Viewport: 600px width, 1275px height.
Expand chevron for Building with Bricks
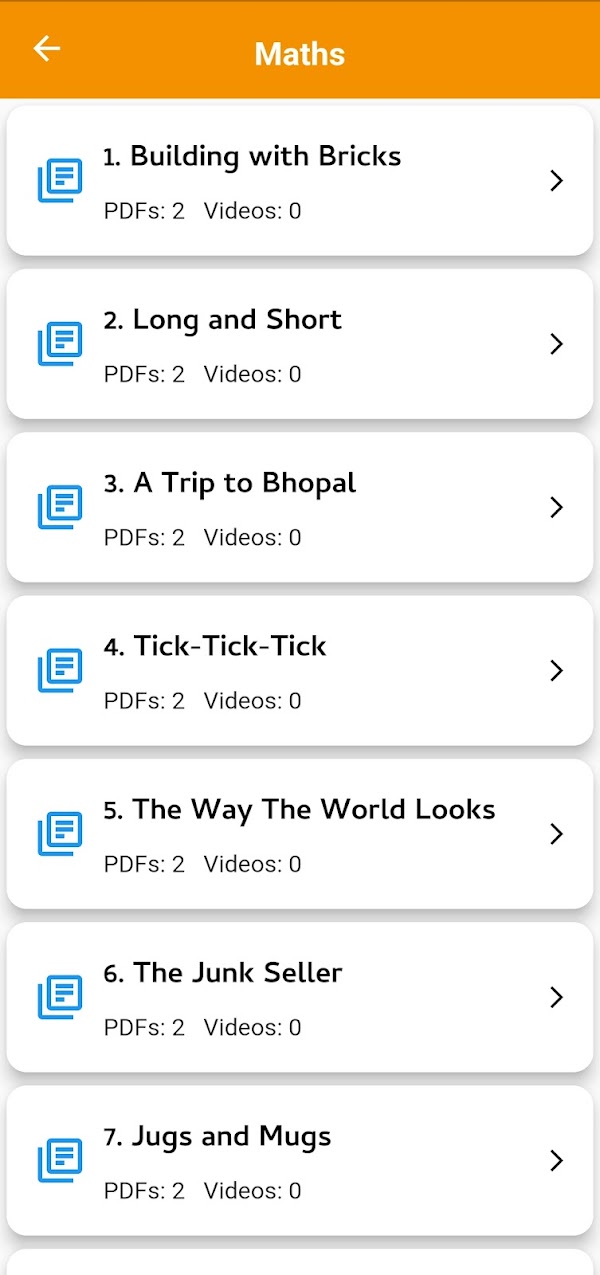click(557, 181)
